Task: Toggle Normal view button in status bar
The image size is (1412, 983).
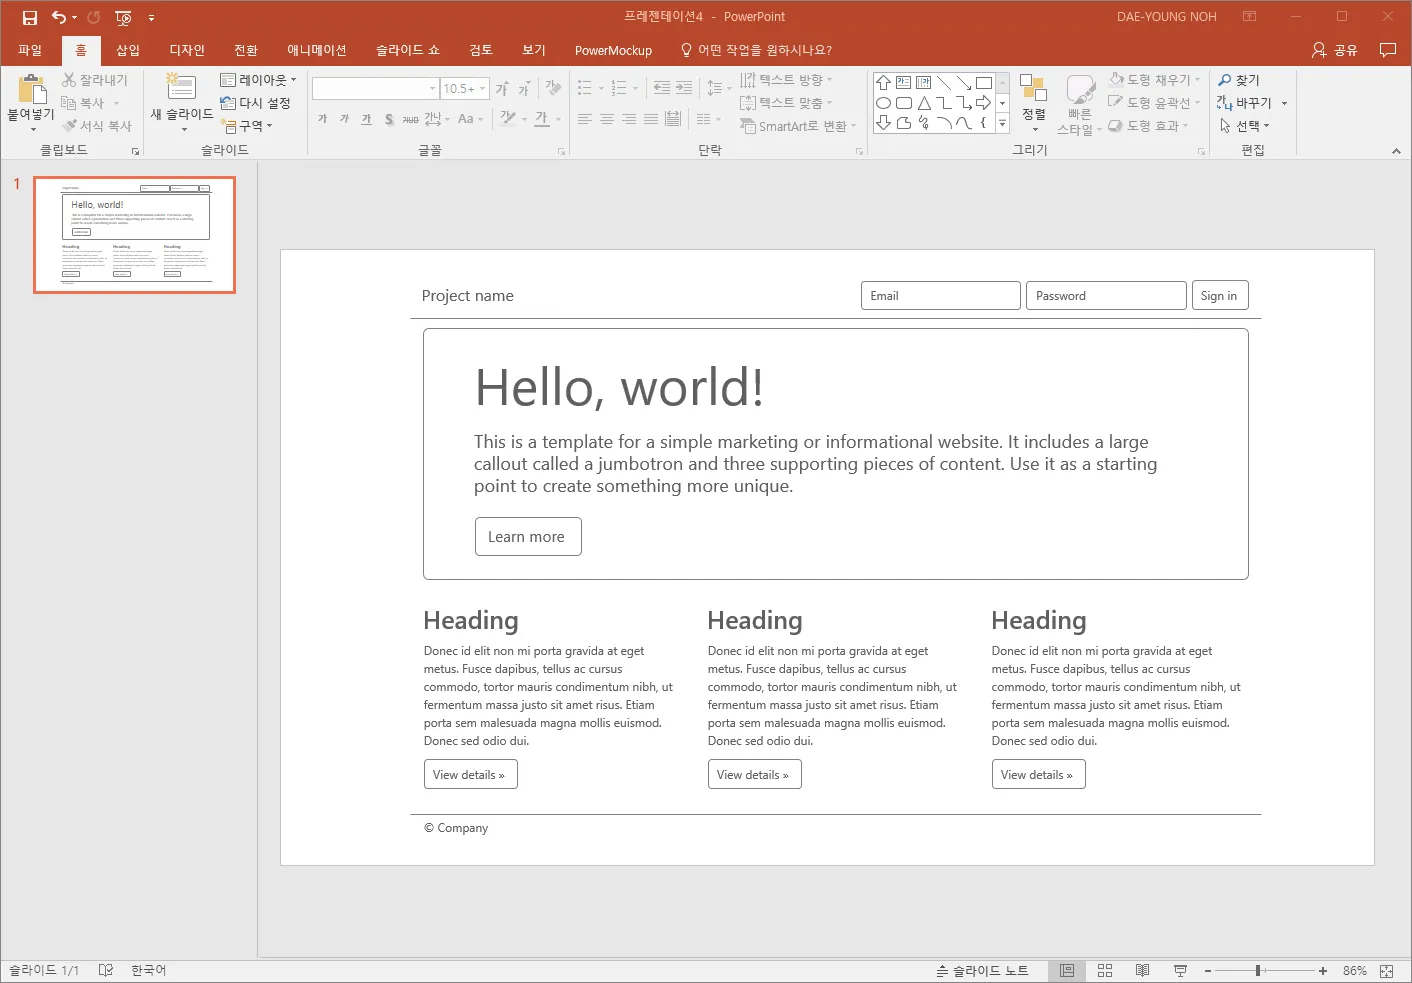Action: click(1067, 971)
